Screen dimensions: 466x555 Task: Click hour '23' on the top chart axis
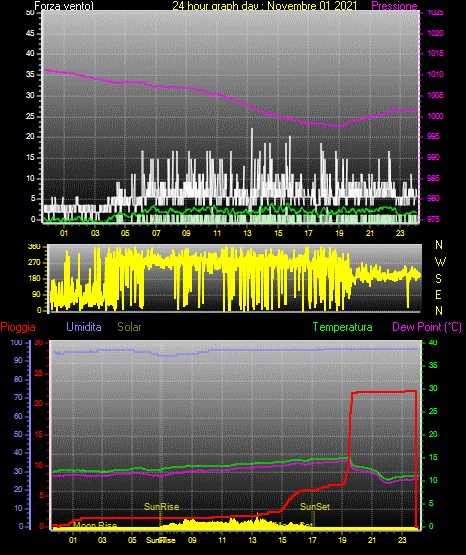tap(400, 233)
